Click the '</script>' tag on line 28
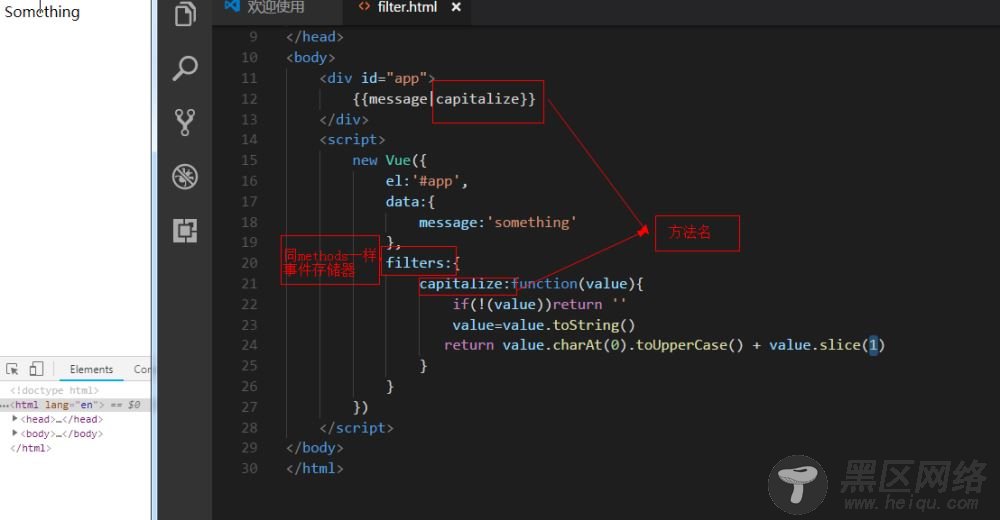 click(357, 427)
